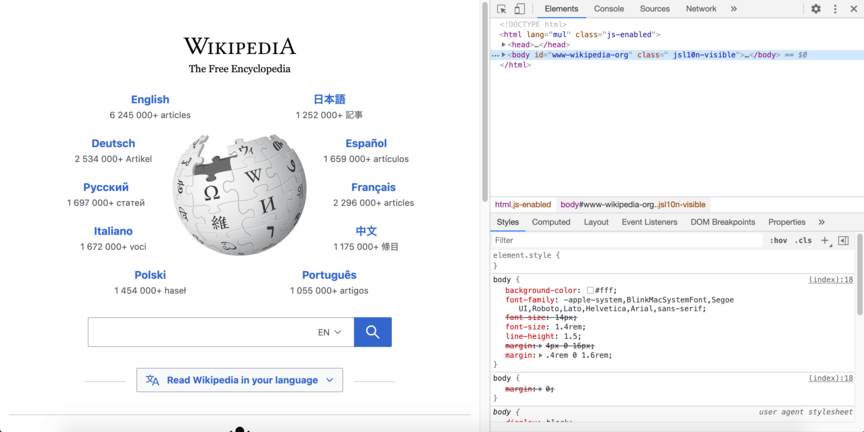The width and height of the screenshot is (864, 432).
Task: Focus the Styles Filter input field
Action: tap(625, 240)
